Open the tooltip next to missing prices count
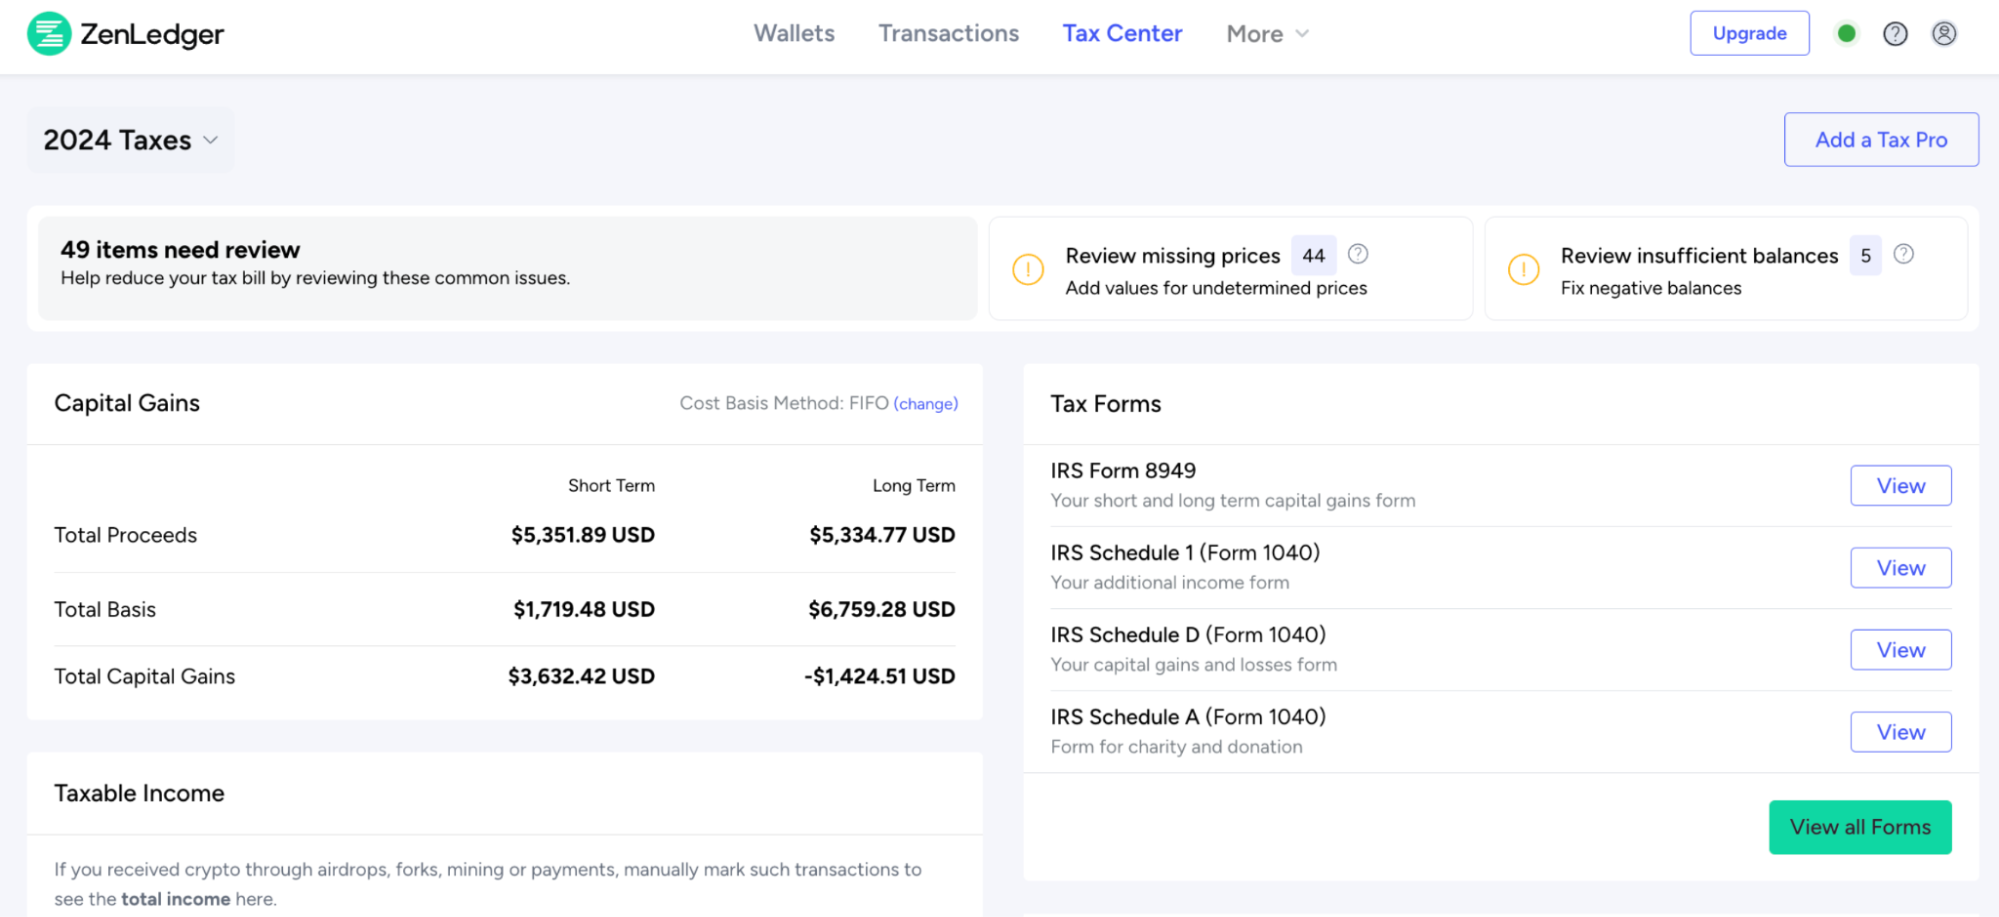This screenshot has height=917, width=1999. (1358, 254)
